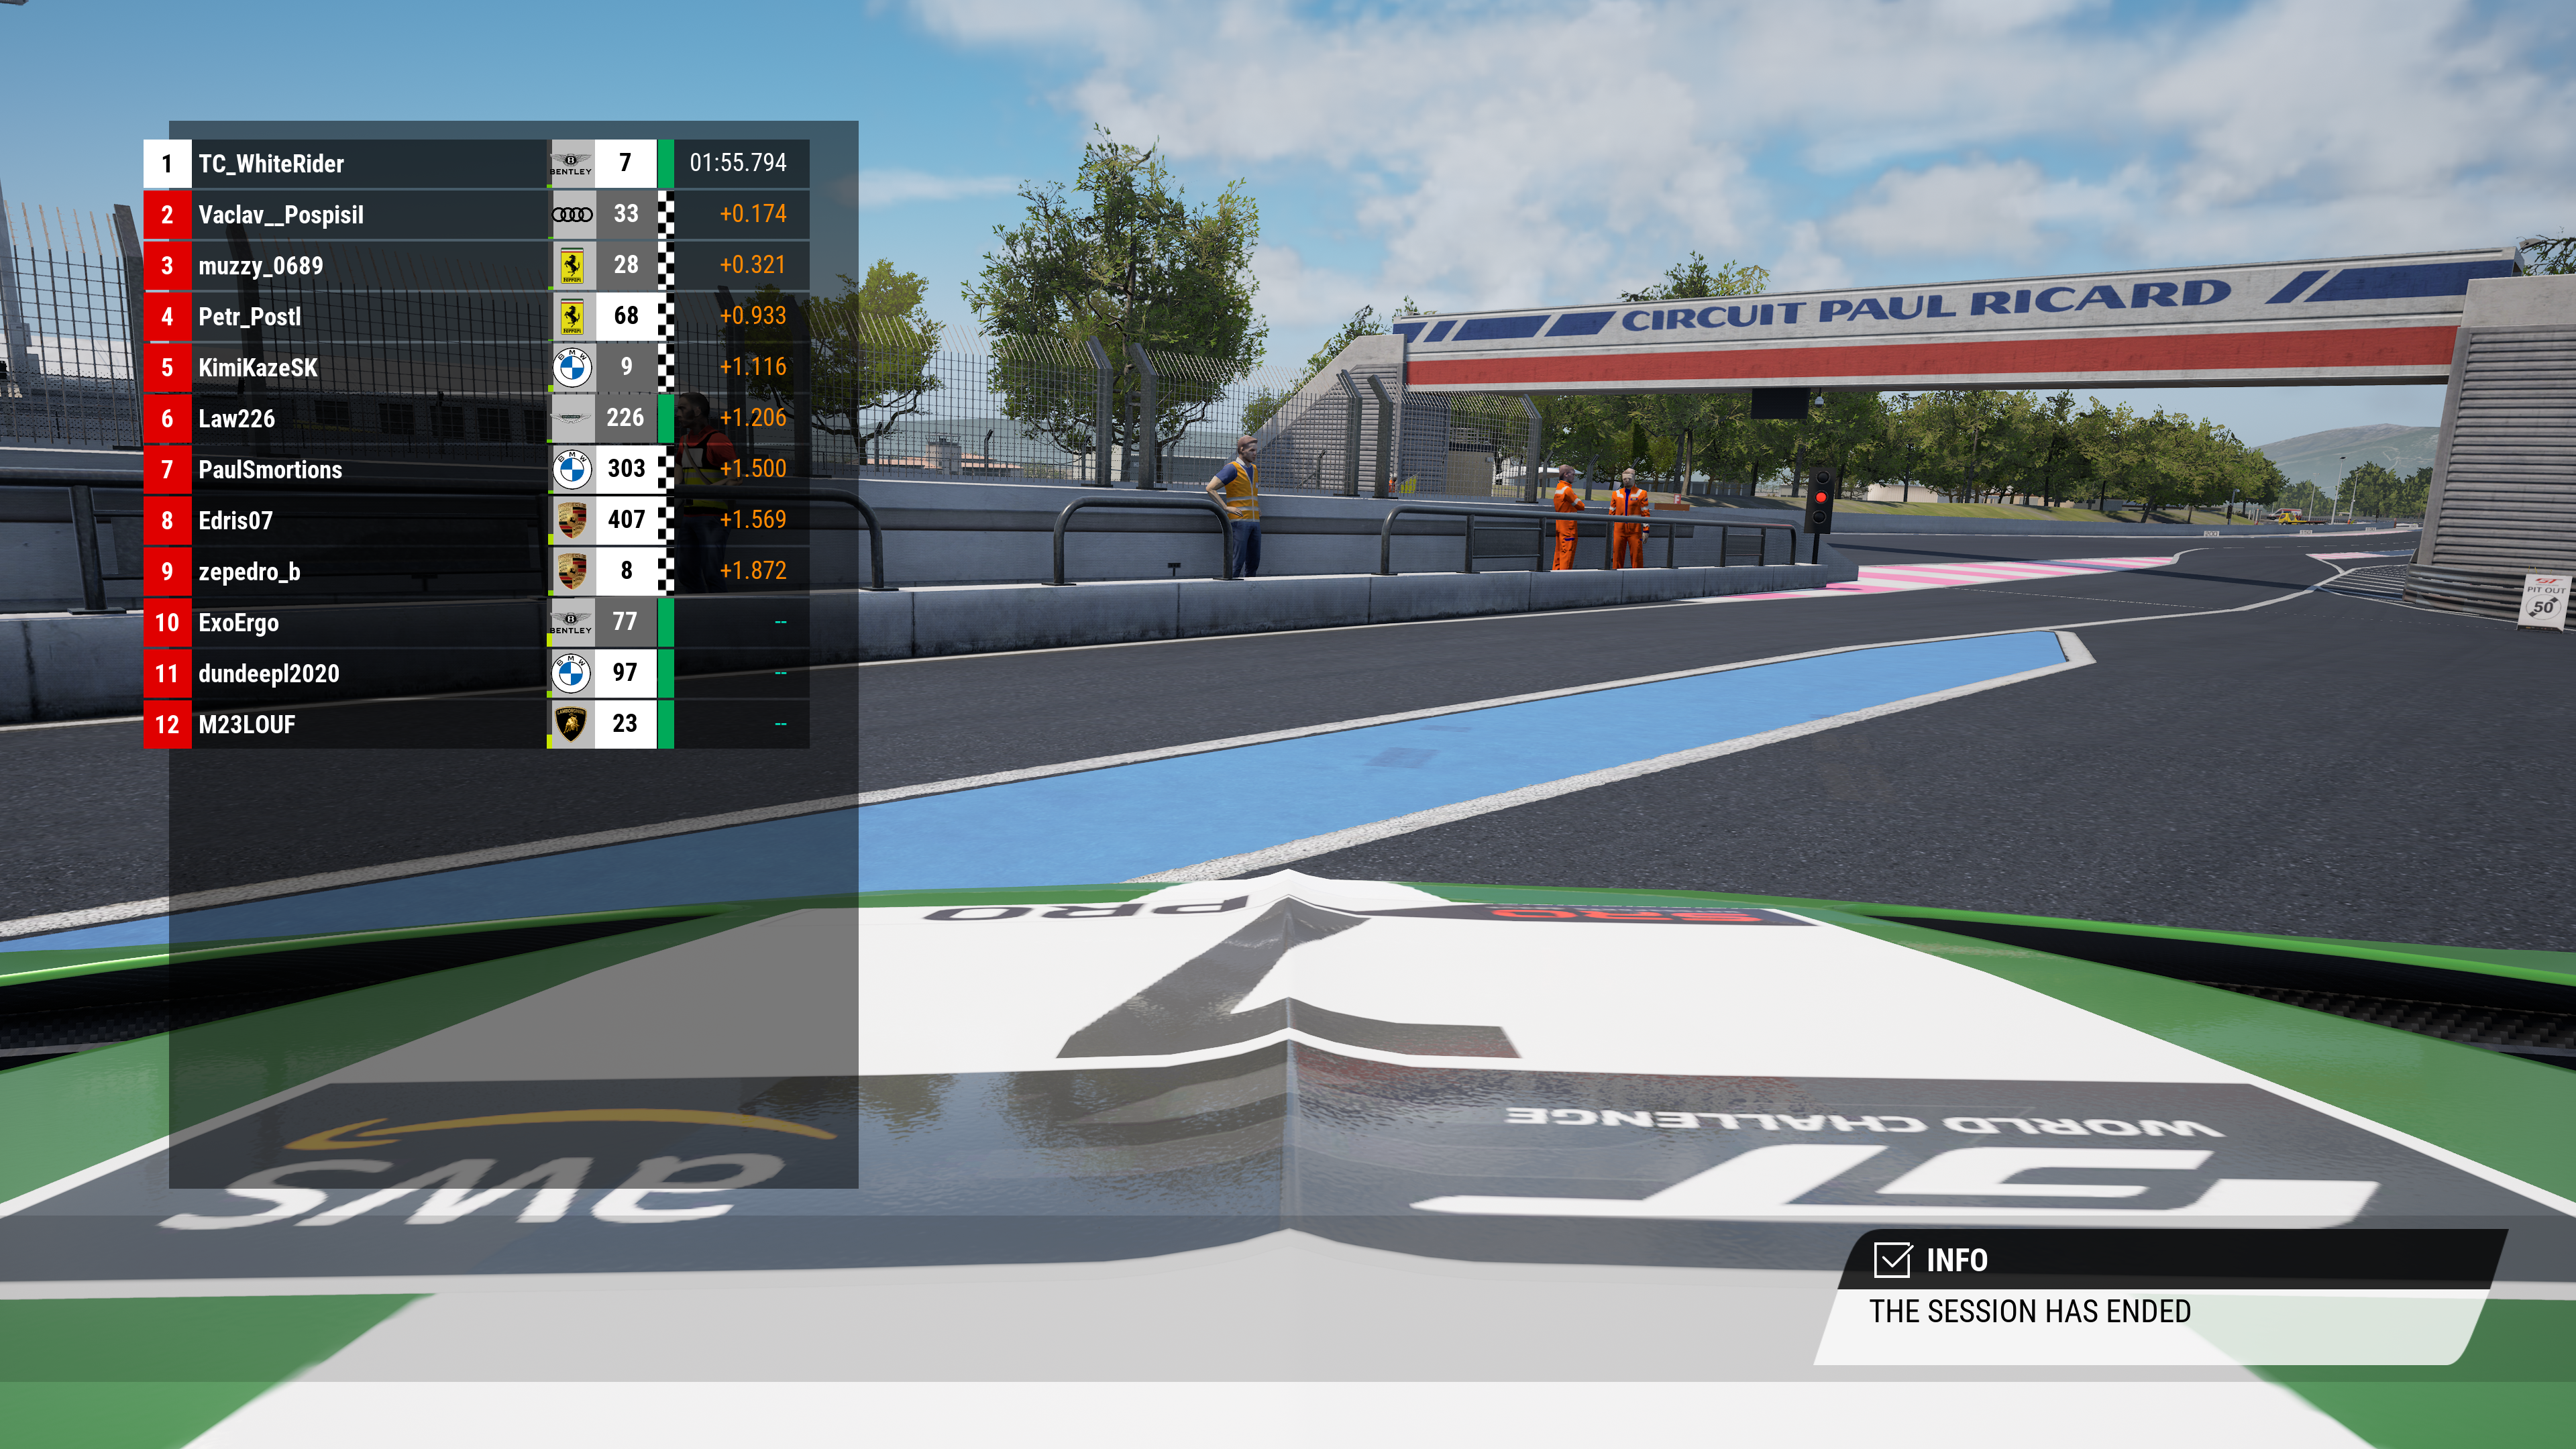The image size is (2576, 1449).
Task: Click the BMW logo beside KimiKazeSK
Action: [x=572, y=367]
